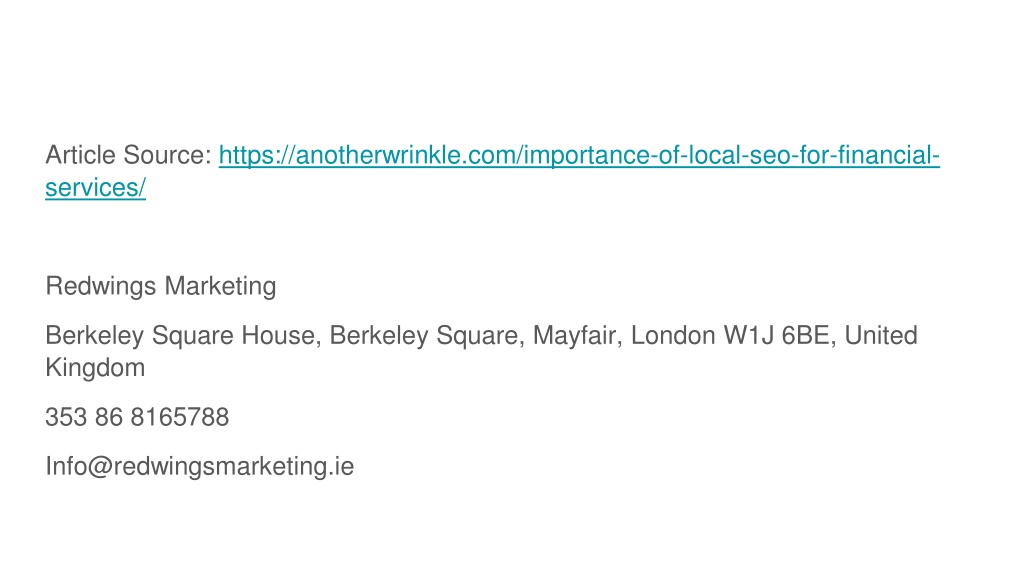This screenshot has width=1024, height=576.
Task: Click the "Article Source:" label text
Action: tap(129, 155)
